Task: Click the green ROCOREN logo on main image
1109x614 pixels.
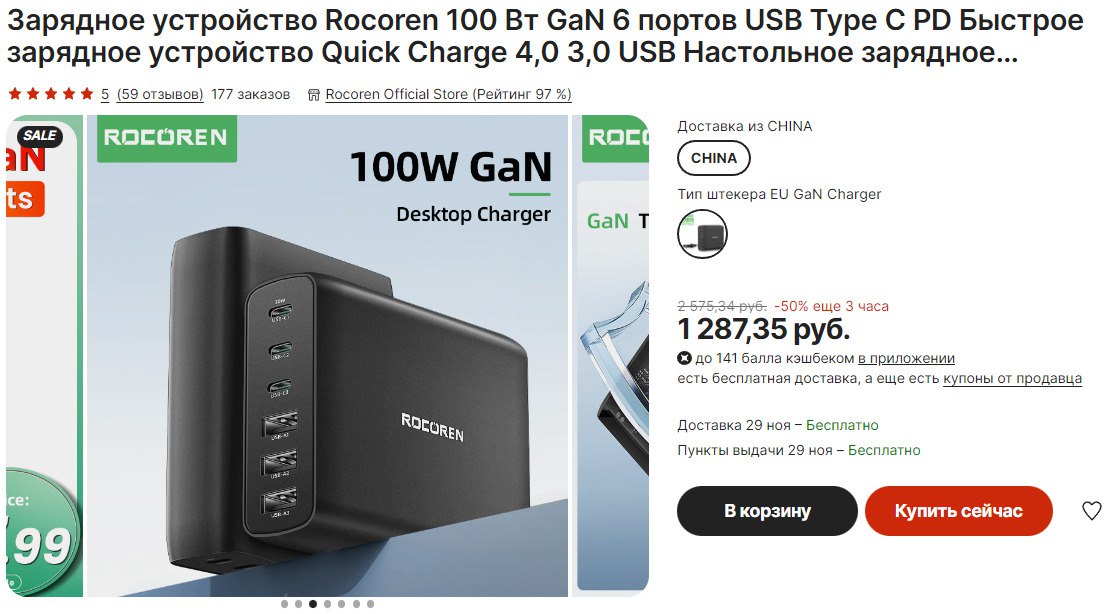Action: pyautogui.click(x=166, y=138)
